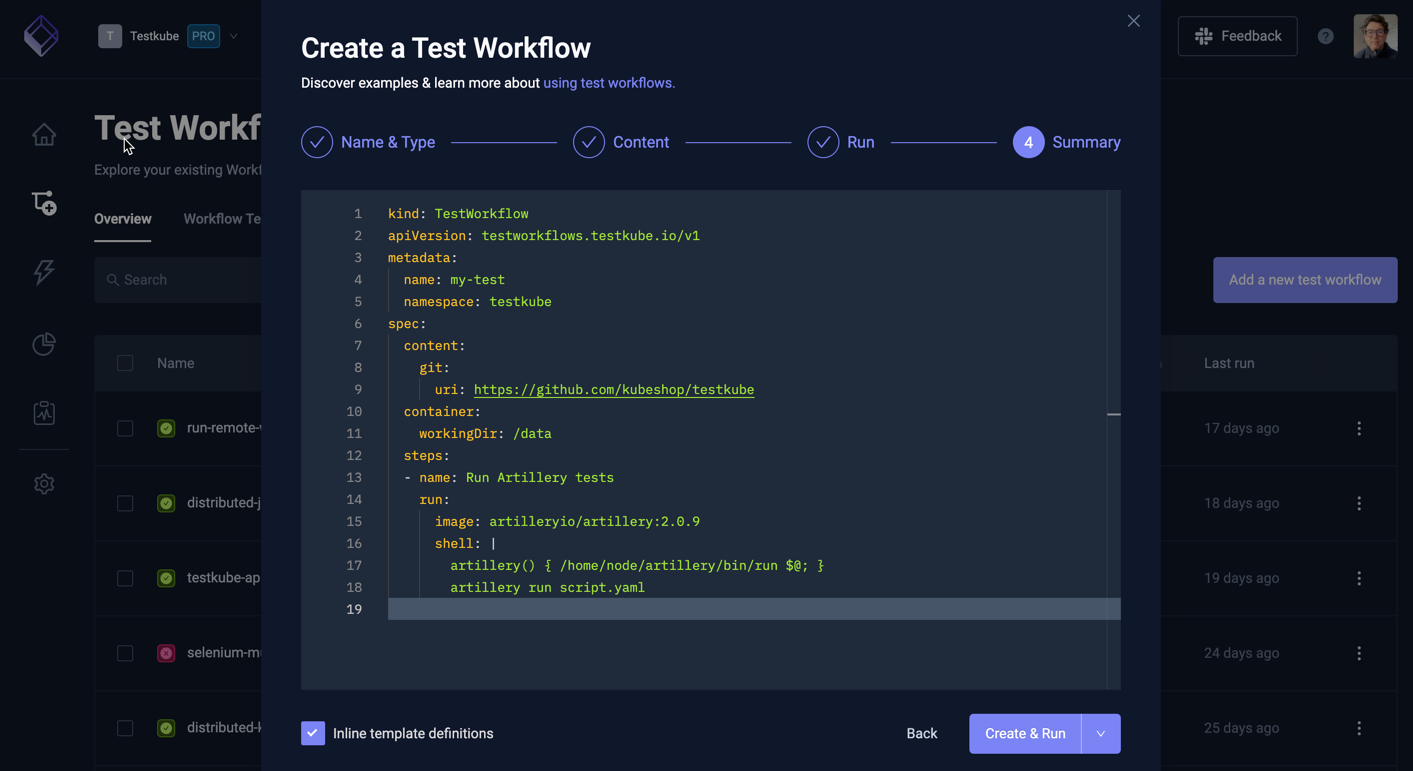Click the Slack icon in the Feedback button
Viewport: 1413px width, 771px height.
(1204, 36)
